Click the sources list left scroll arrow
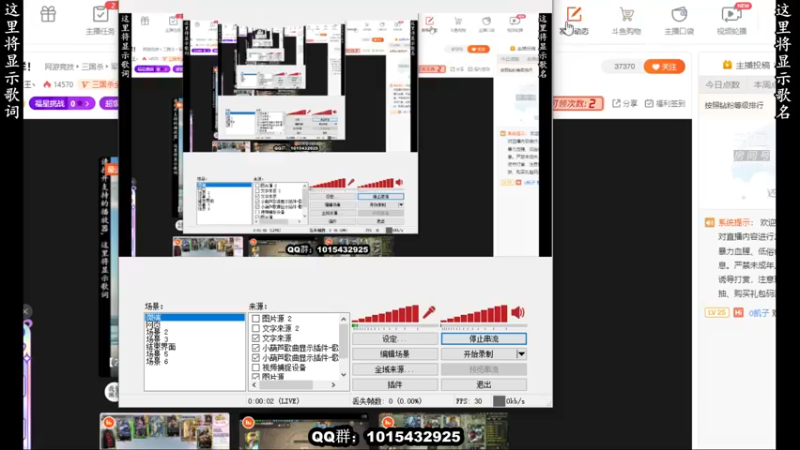 [254, 385]
